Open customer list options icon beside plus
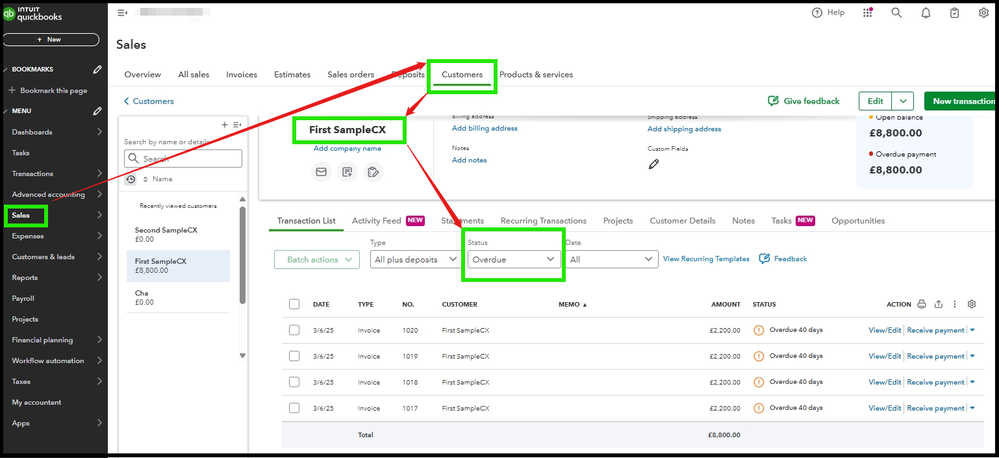This screenshot has width=999, height=458. [x=237, y=125]
